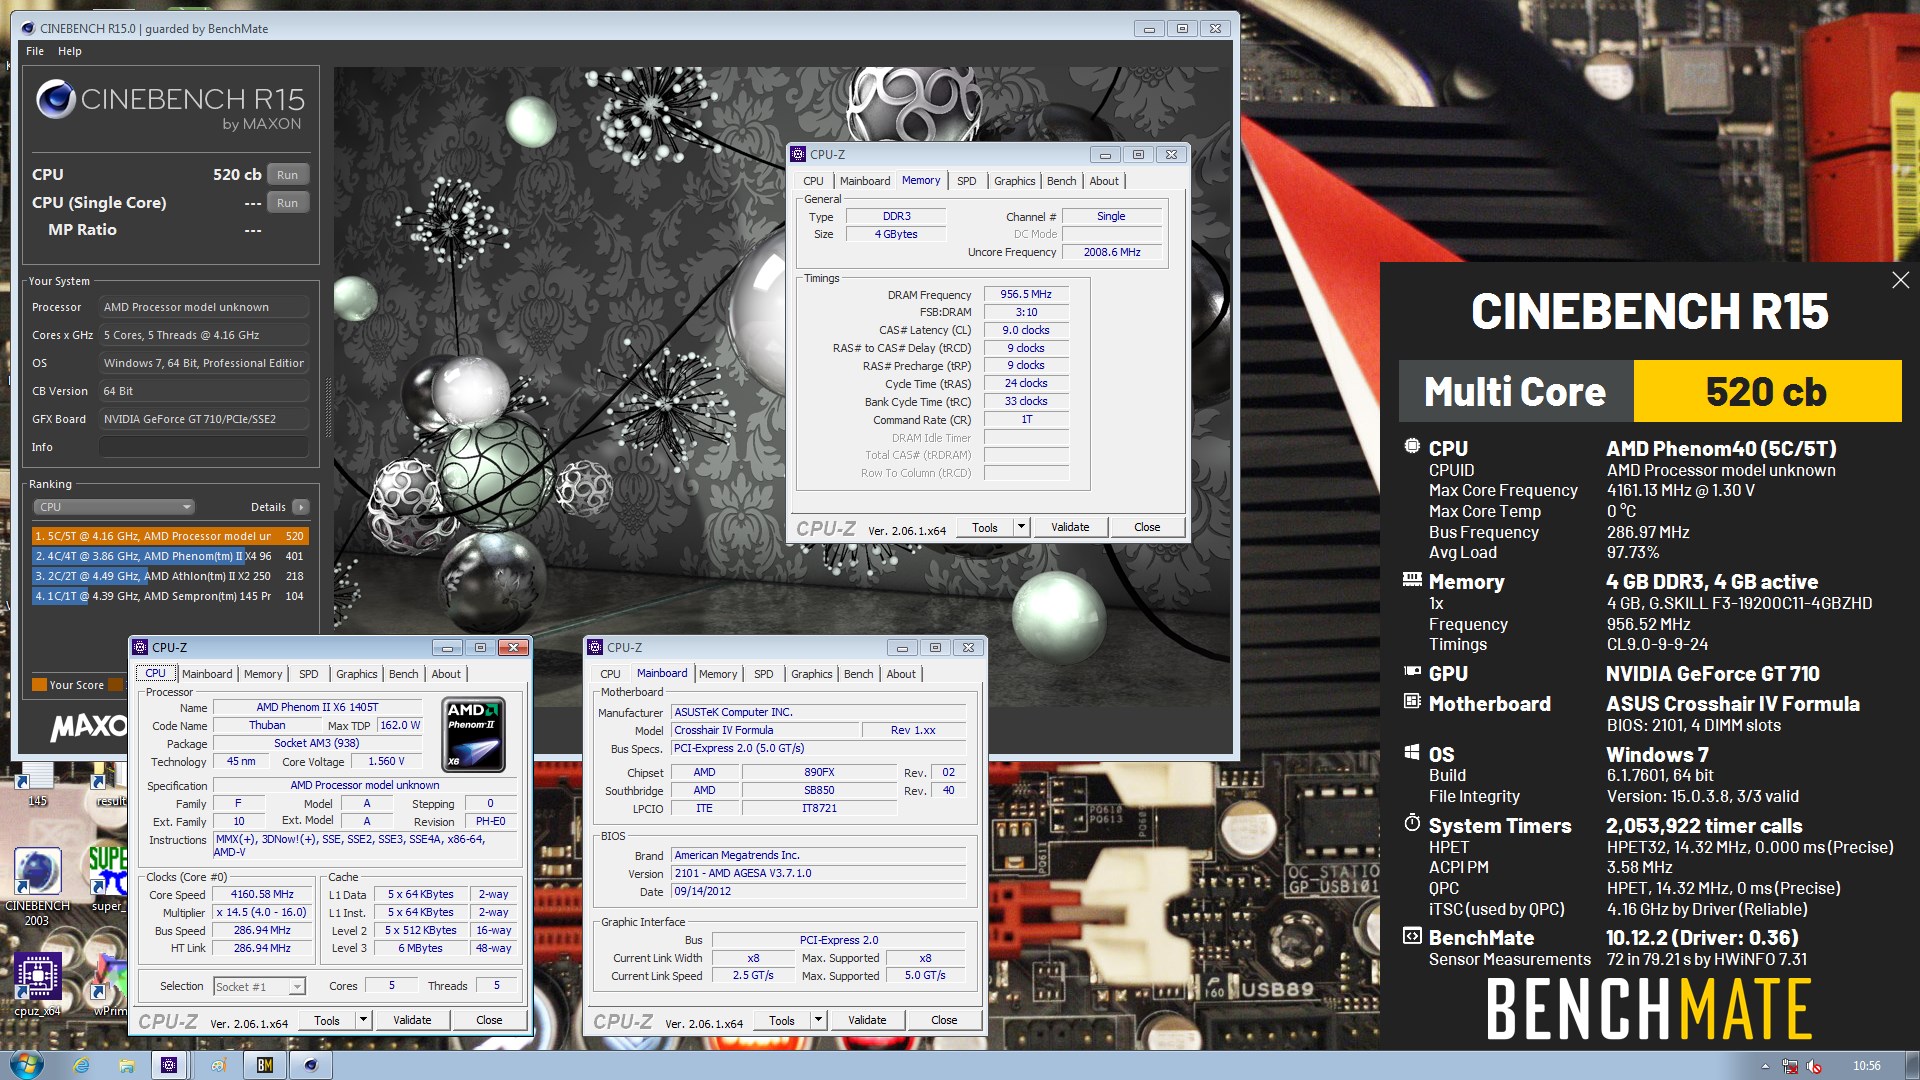Expand Tools dropdown arrow in CPU CPU-Z window
Image resolution: width=1920 pixels, height=1080 pixels.
click(363, 1020)
